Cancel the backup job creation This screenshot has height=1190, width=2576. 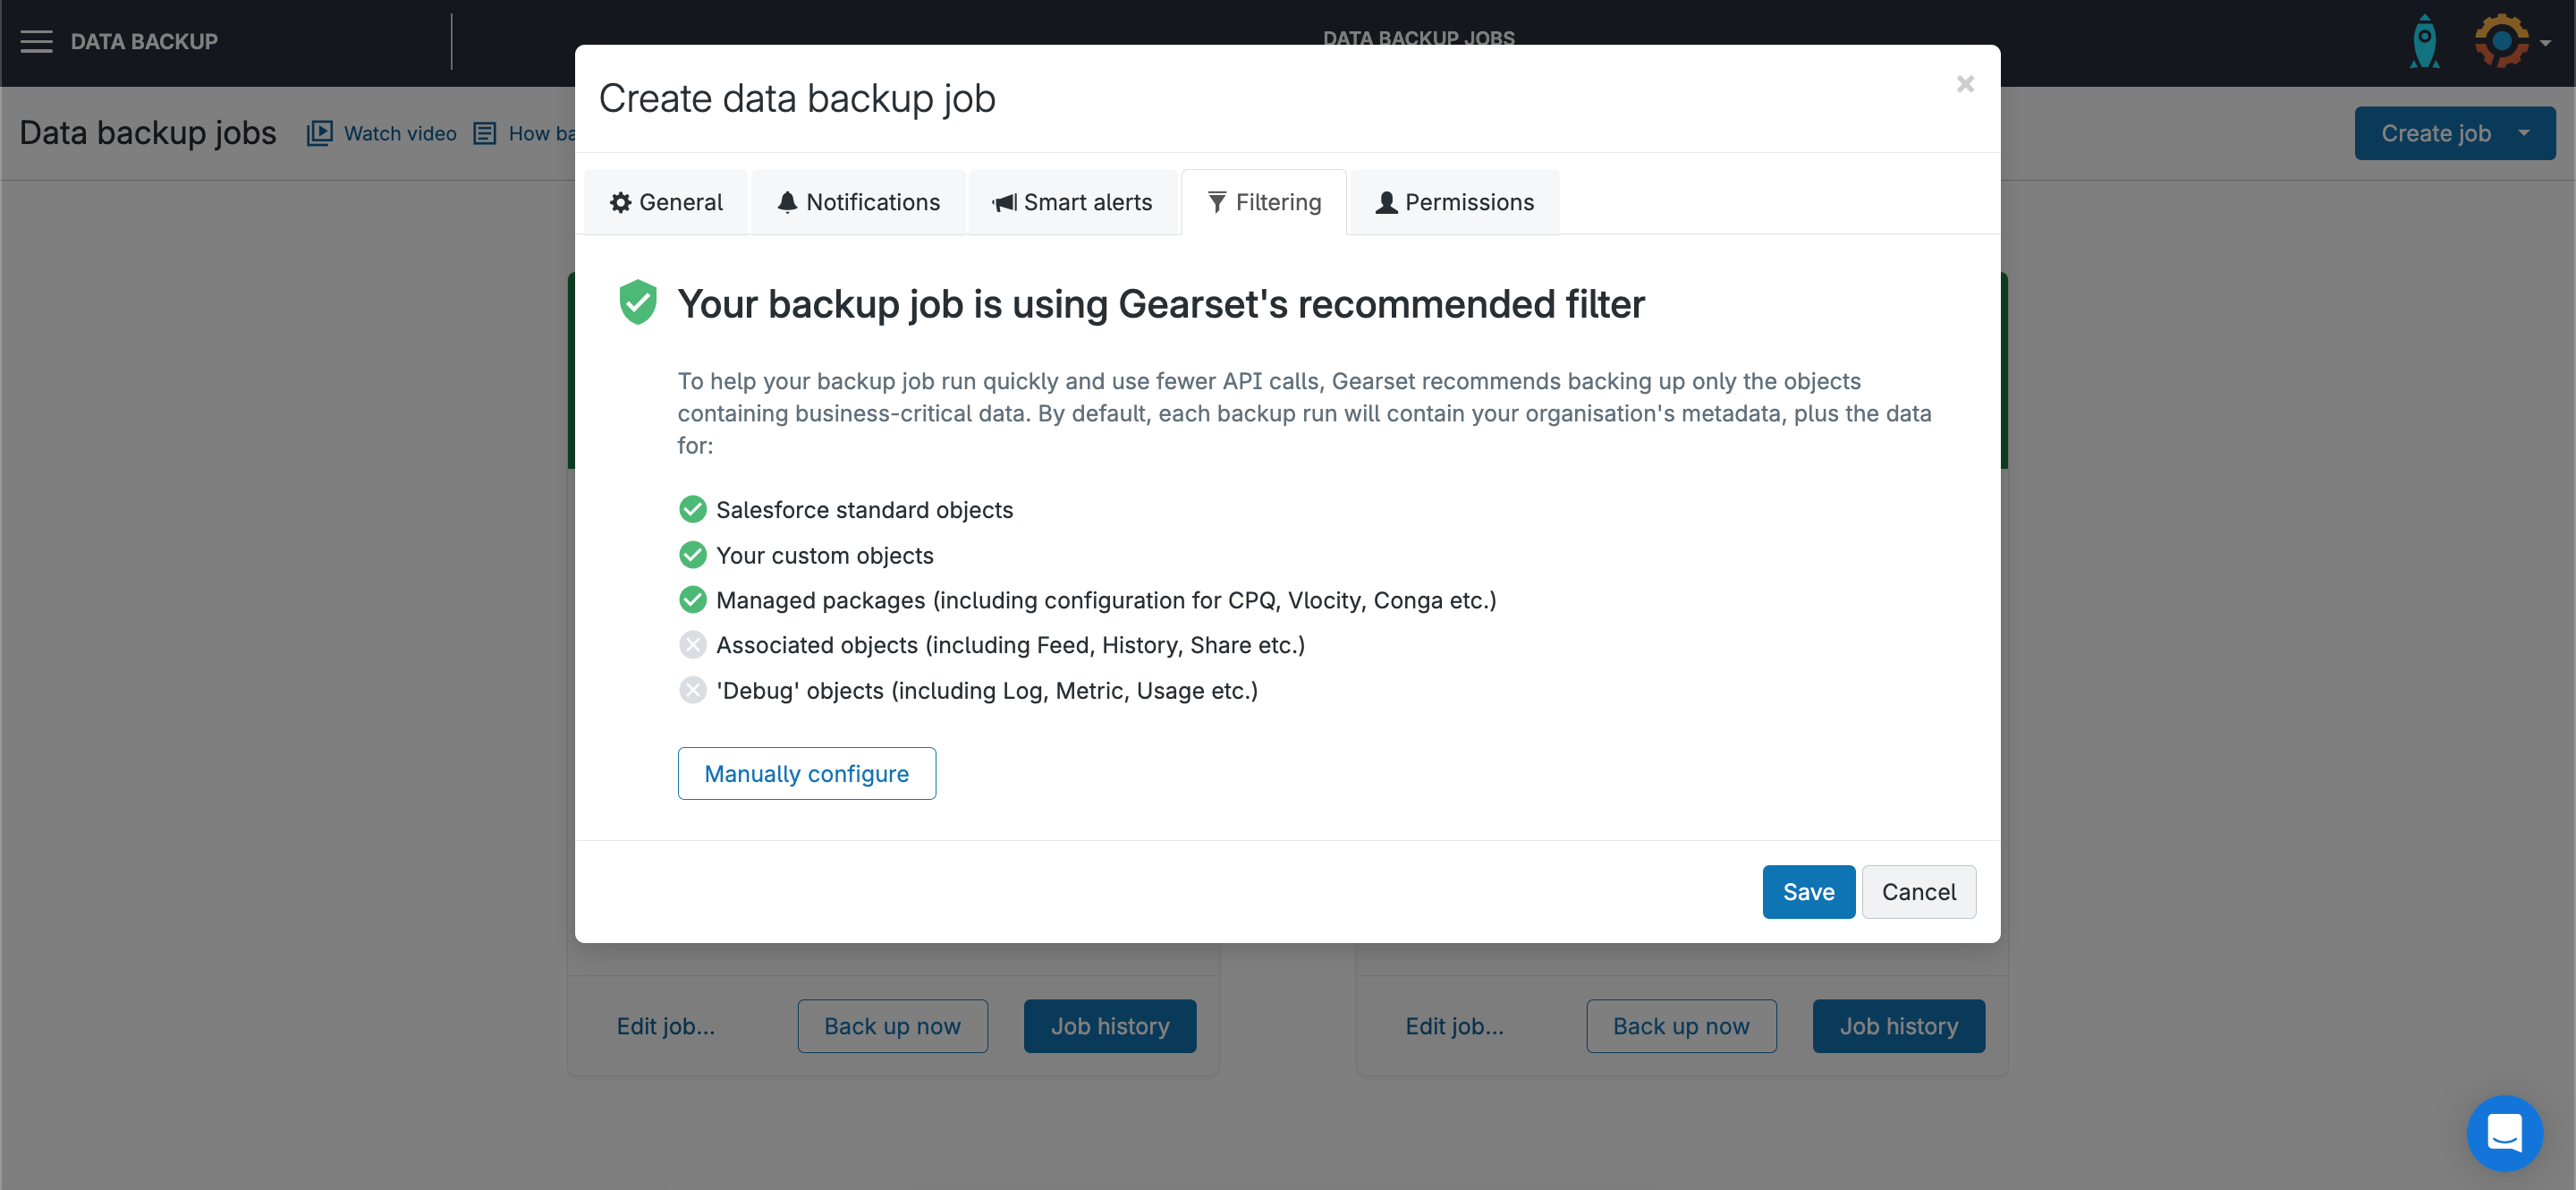[1918, 891]
